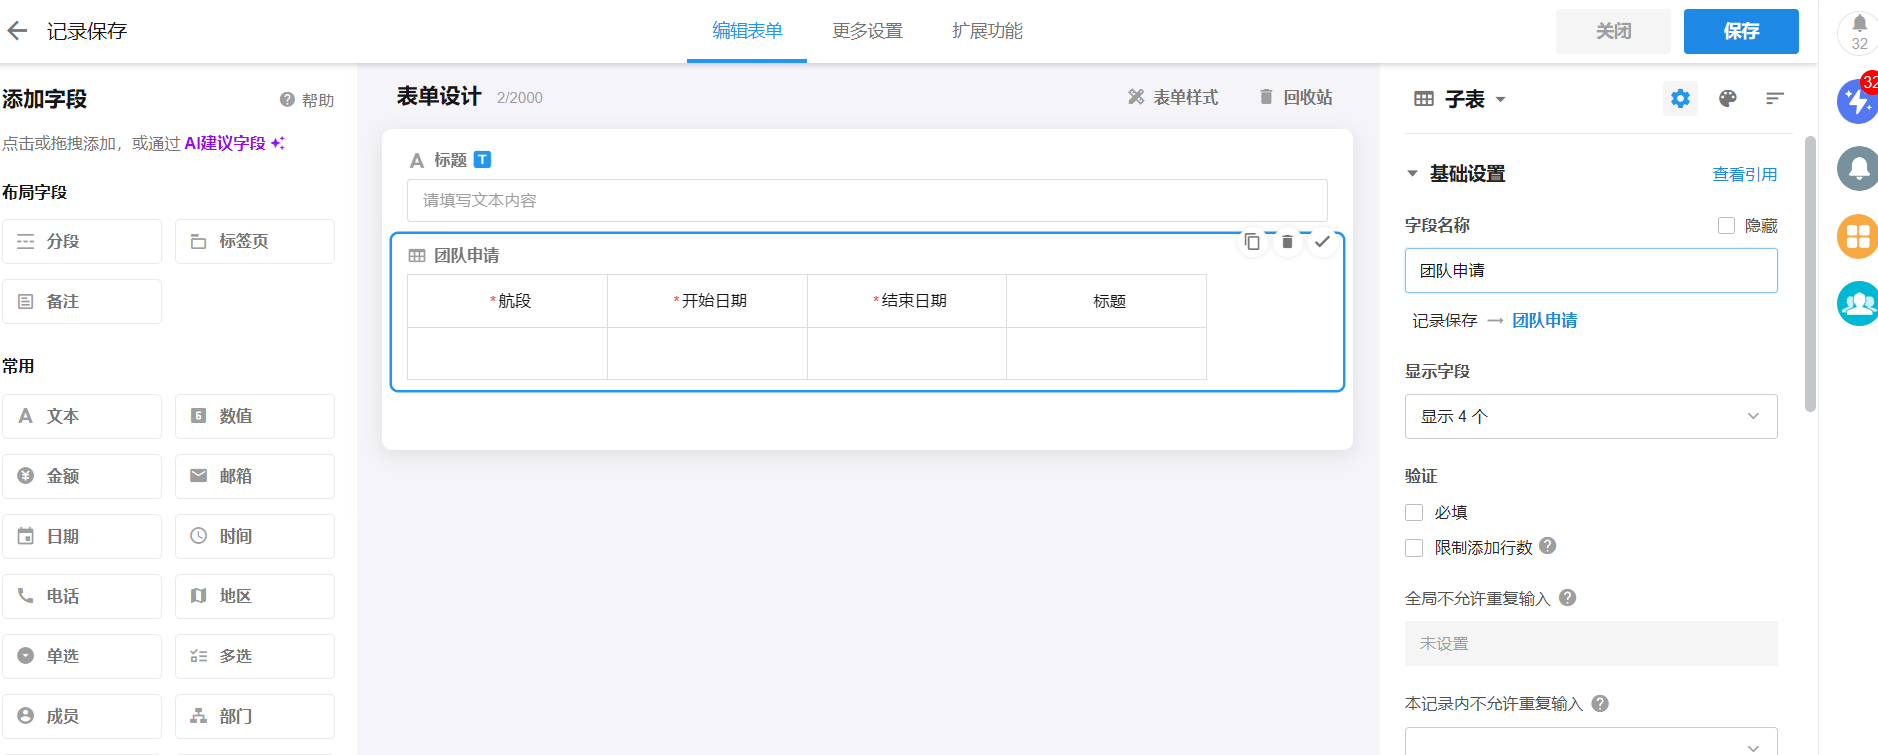The height and width of the screenshot is (755, 1878).
Task: Click the right panel vertical scrollbar
Action: (x=1810, y=273)
